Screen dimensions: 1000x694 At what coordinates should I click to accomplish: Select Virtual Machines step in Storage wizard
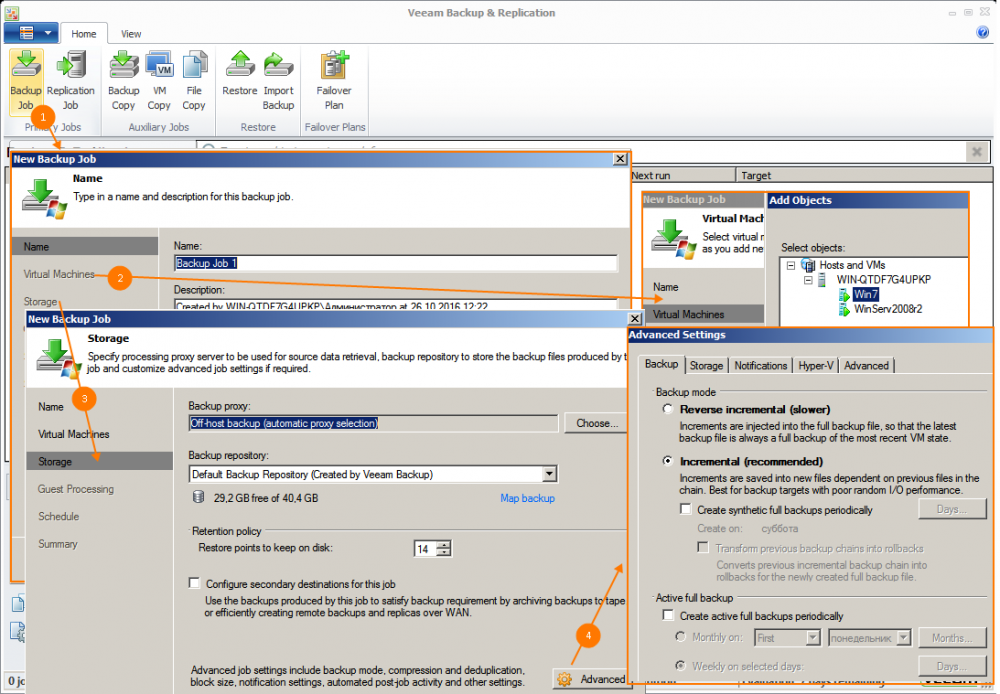click(74, 434)
